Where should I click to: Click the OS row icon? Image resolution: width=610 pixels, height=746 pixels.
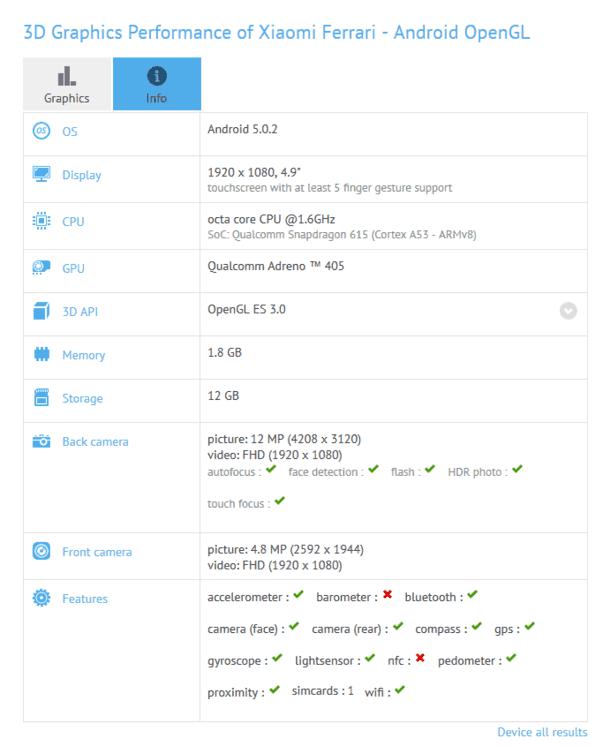tap(41, 130)
